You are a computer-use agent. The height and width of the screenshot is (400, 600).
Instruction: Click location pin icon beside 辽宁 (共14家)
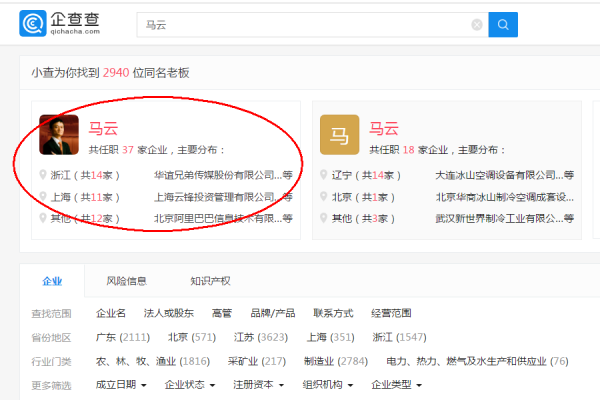tap(323, 175)
